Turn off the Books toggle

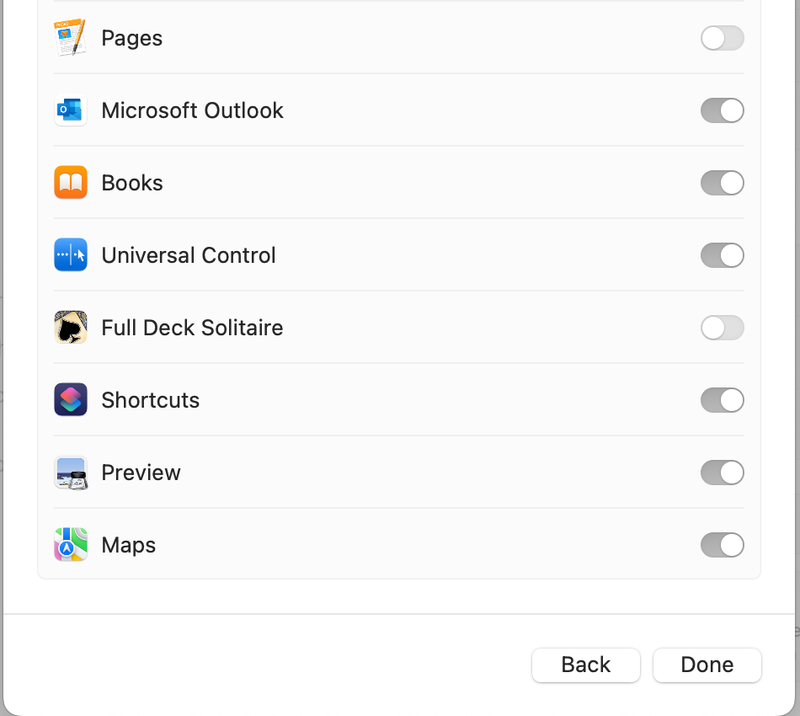point(722,183)
